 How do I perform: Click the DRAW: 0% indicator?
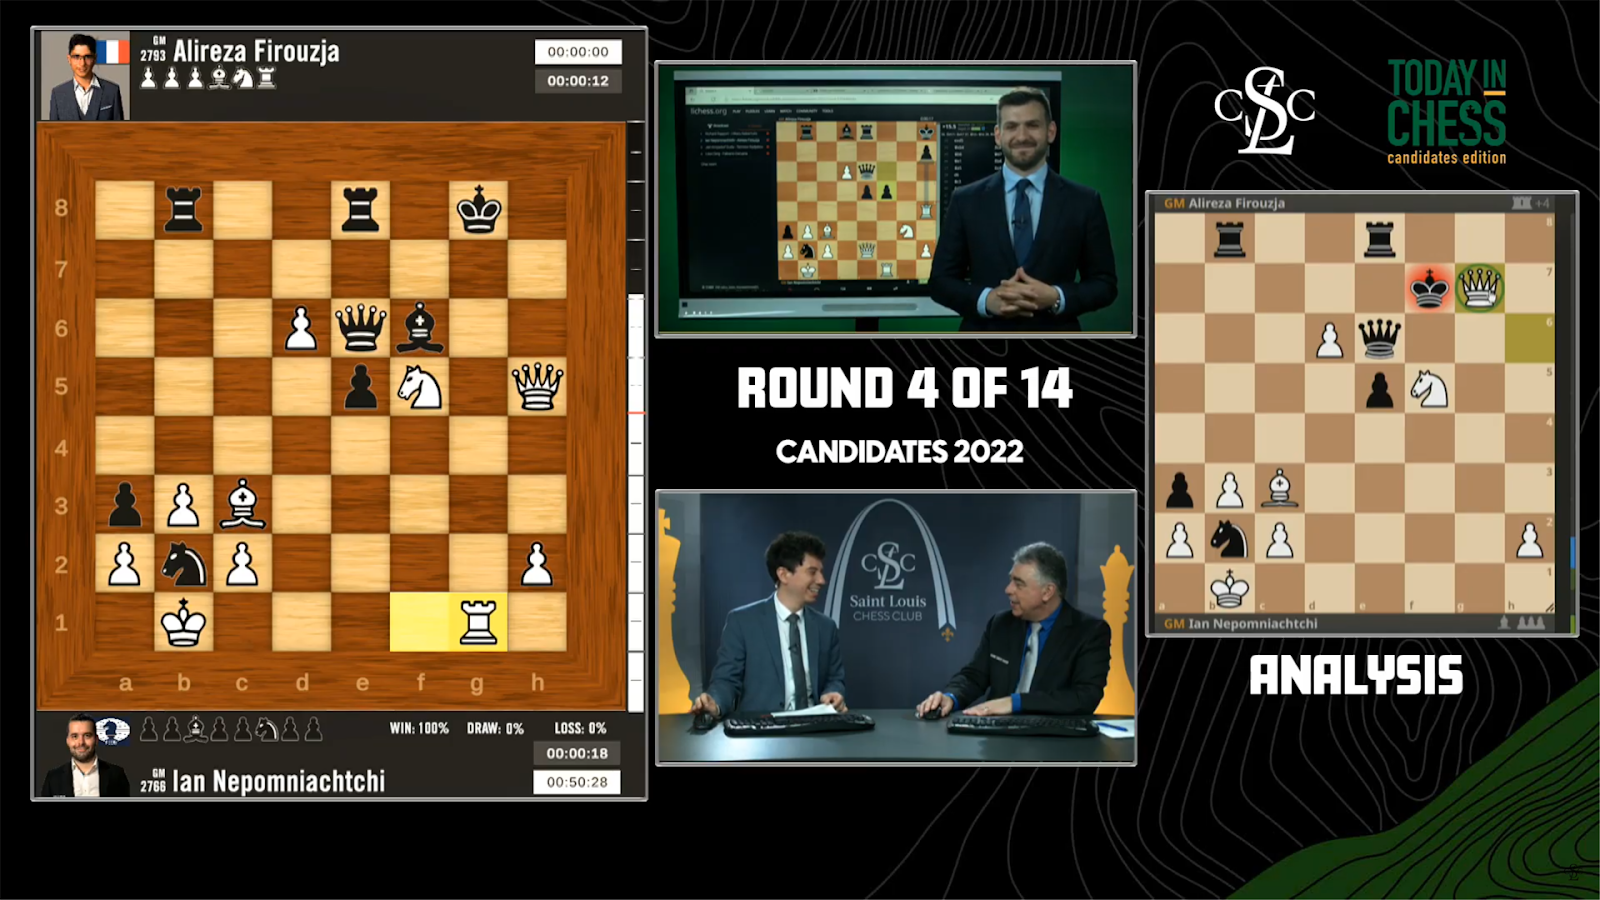495,728
